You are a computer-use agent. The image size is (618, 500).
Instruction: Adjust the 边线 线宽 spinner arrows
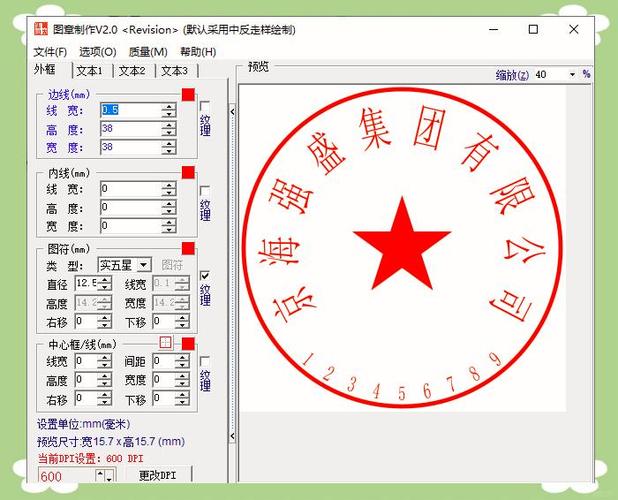pyautogui.click(x=169, y=110)
